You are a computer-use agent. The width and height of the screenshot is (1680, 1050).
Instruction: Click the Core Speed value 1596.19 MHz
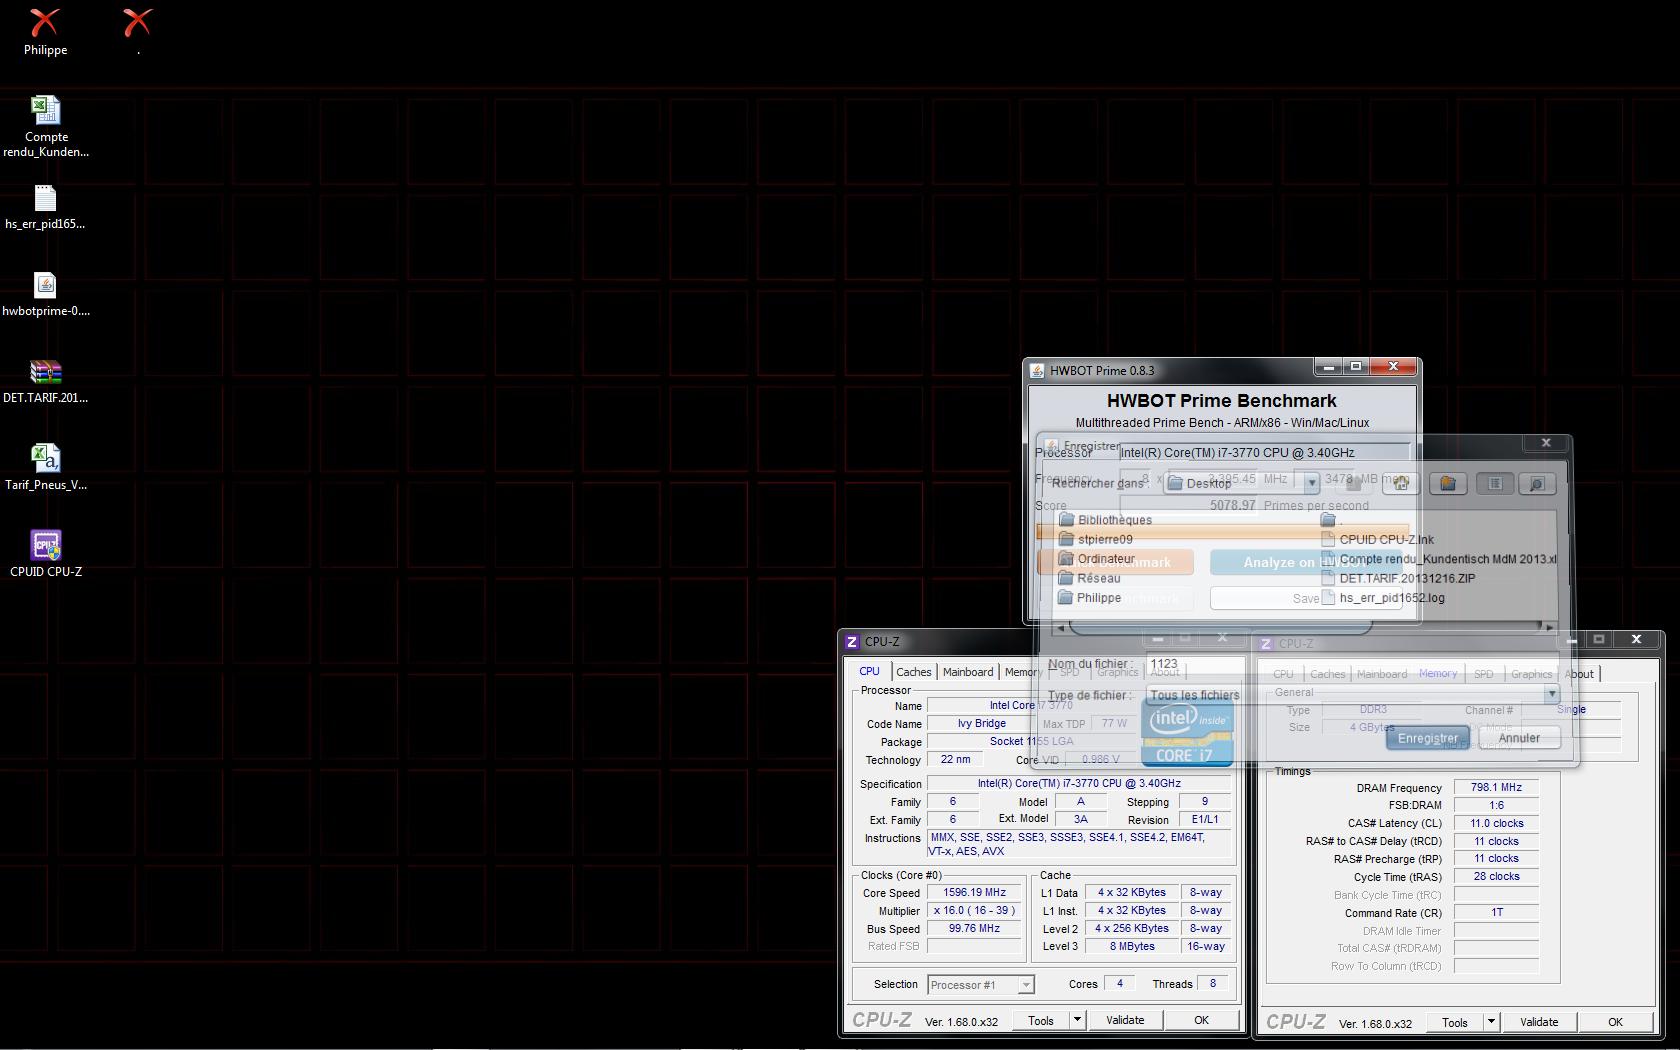coord(974,893)
